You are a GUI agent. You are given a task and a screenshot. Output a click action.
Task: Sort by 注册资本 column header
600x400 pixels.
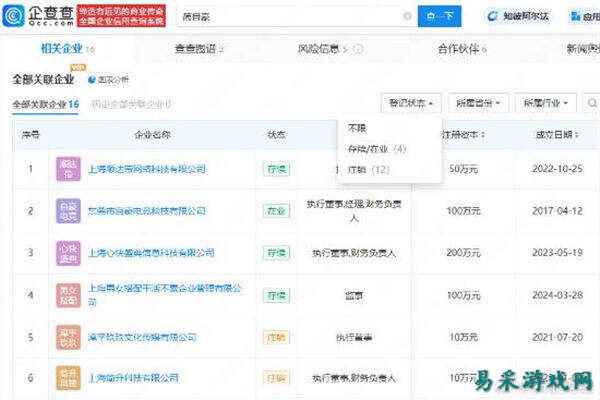pyautogui.click(x=463, y=135)
